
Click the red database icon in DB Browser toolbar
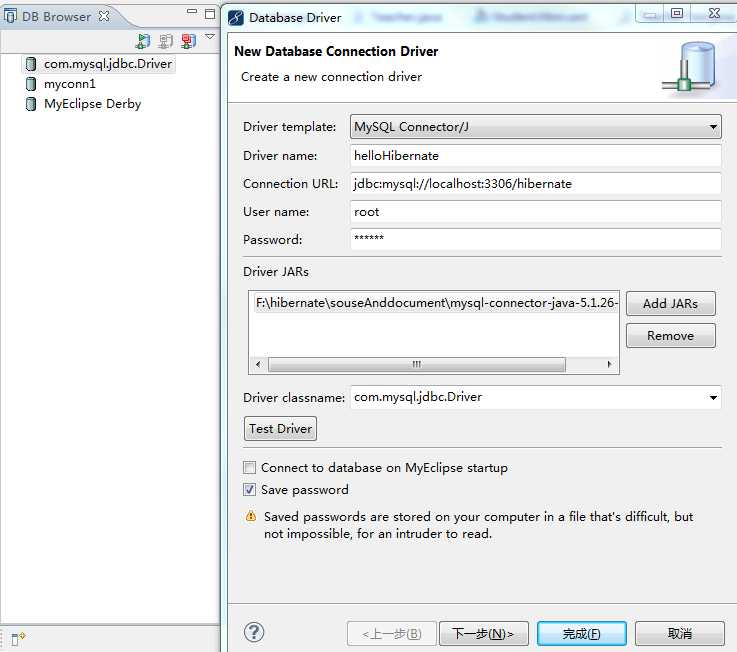tap(188, 41)
